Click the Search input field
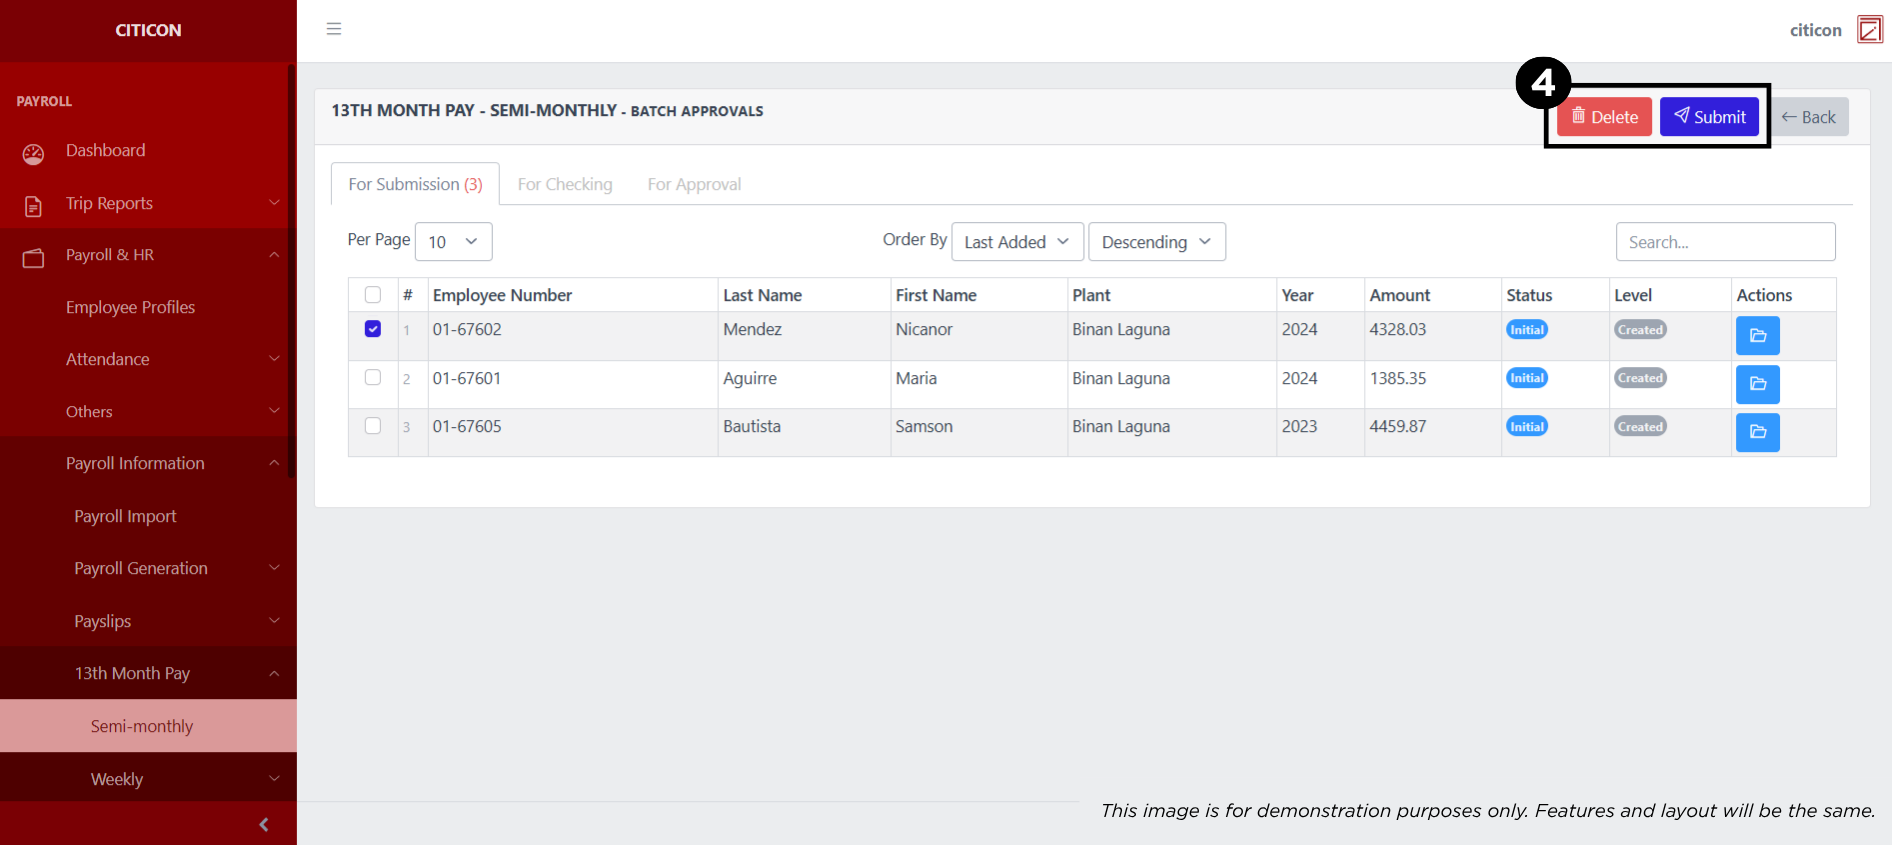The height and width of the screenshot is (845, 1892). click(1725, 242)
